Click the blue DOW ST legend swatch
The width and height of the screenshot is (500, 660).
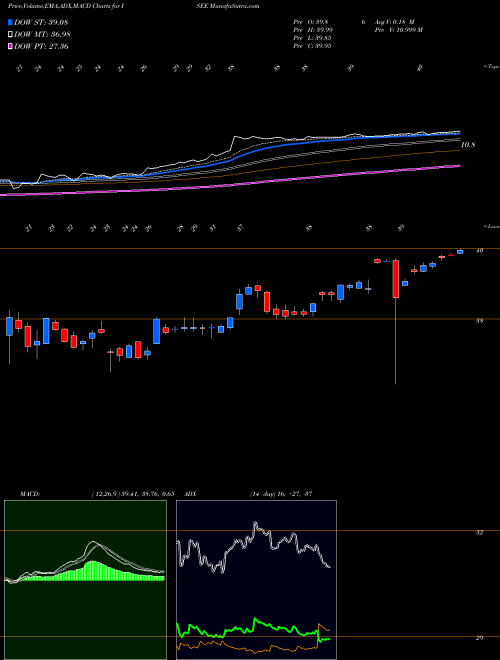point(11,22)
